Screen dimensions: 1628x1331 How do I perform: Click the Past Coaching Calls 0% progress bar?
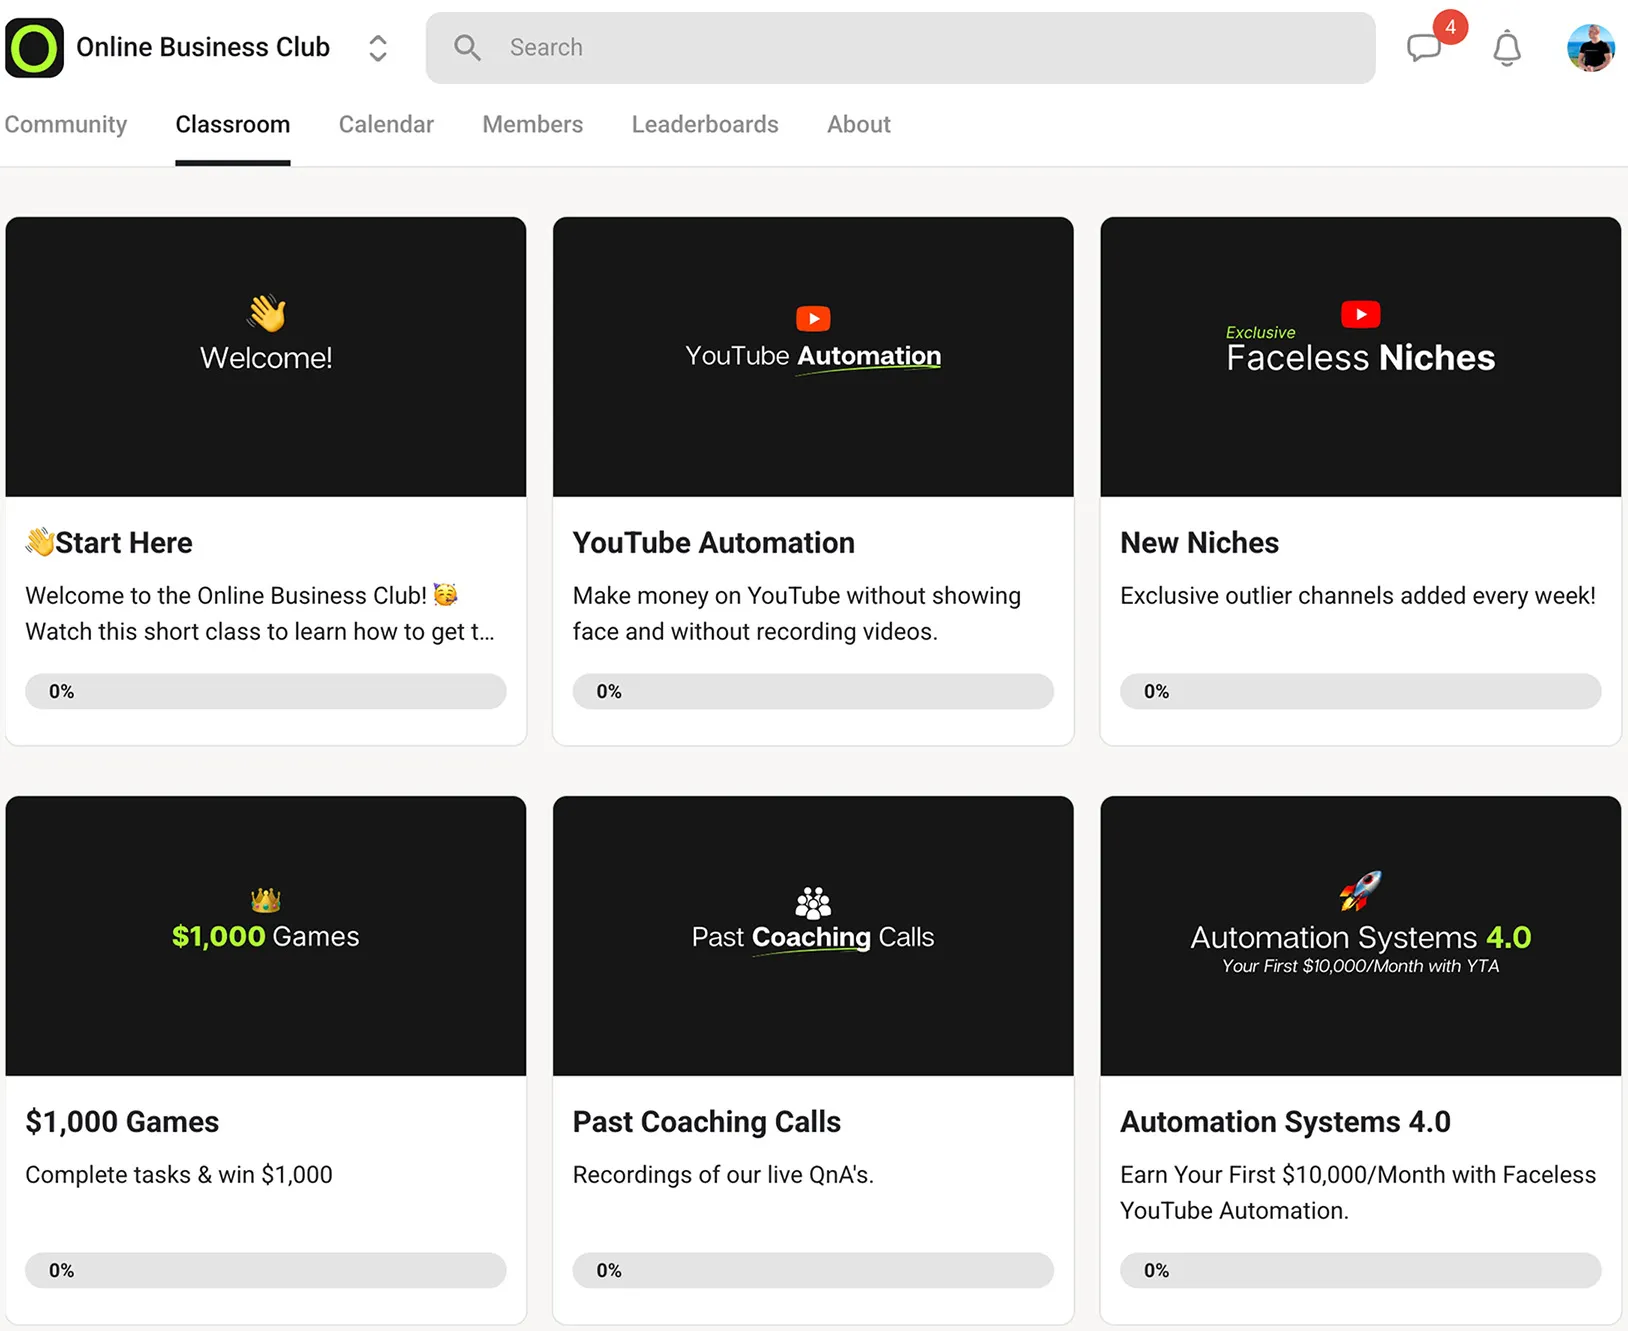pos(813,1270)
